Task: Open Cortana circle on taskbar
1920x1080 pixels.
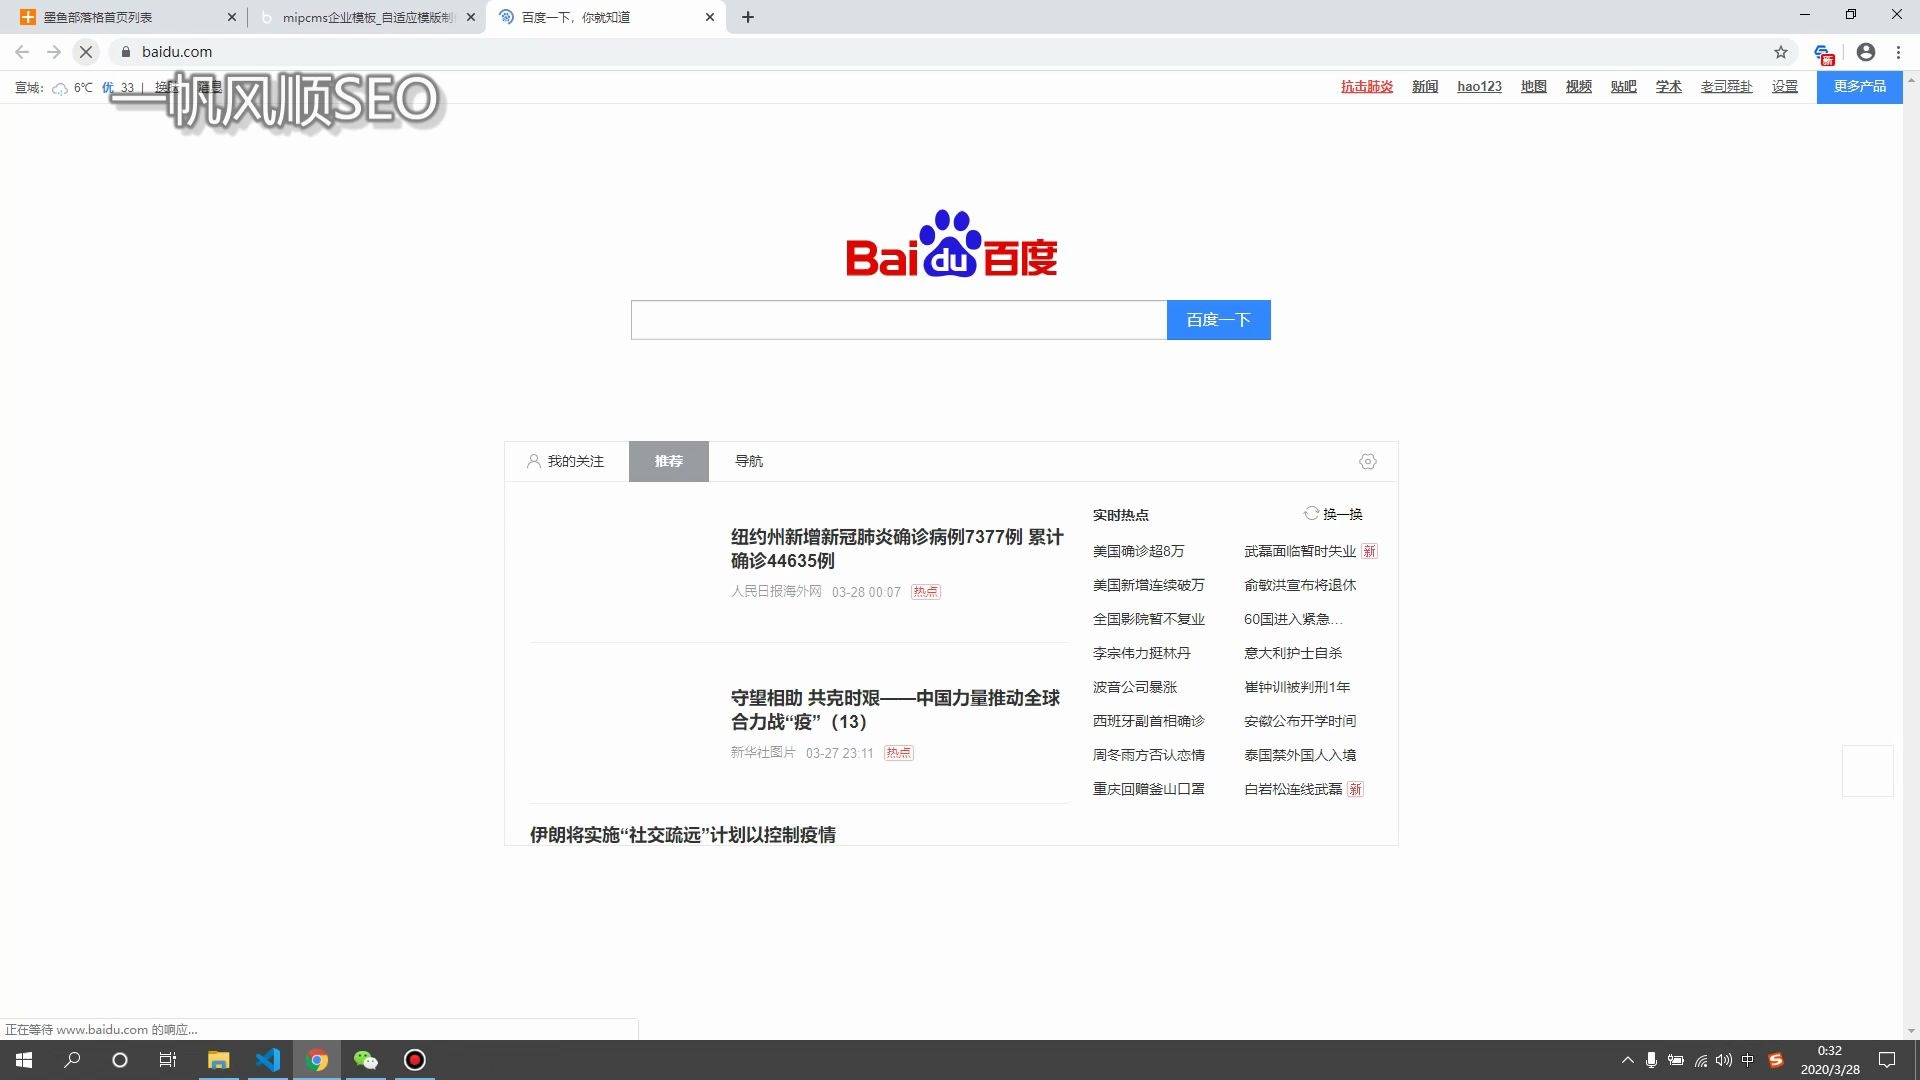Action: coord(120,1060)
